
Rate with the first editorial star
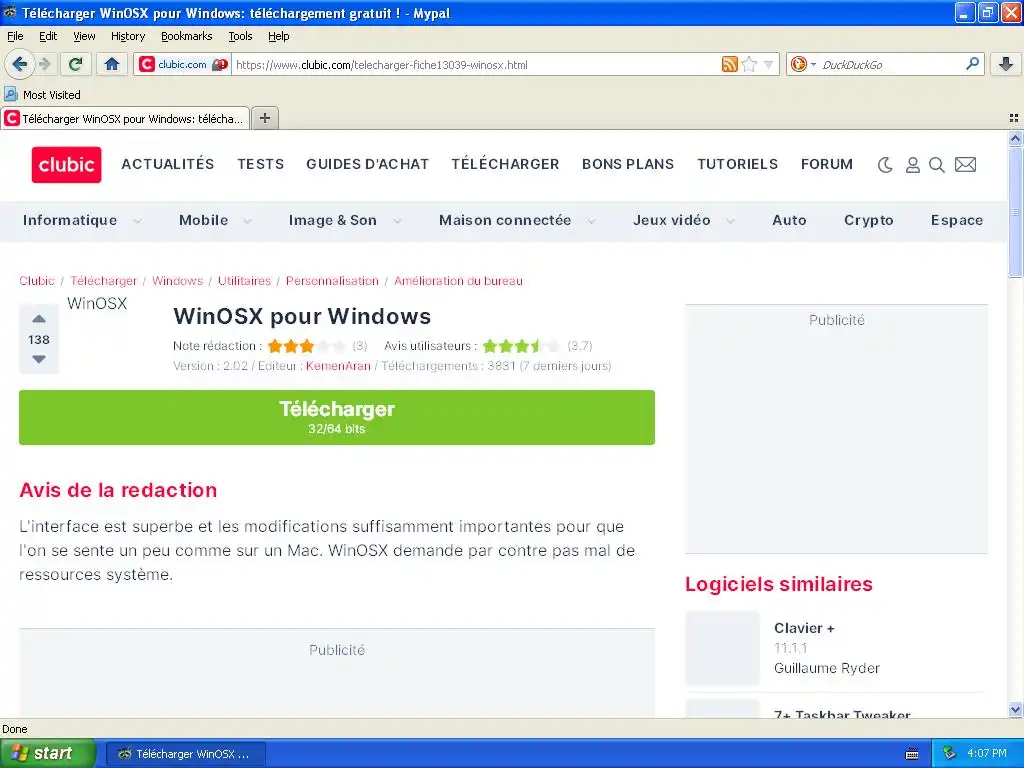pos(275,345)
